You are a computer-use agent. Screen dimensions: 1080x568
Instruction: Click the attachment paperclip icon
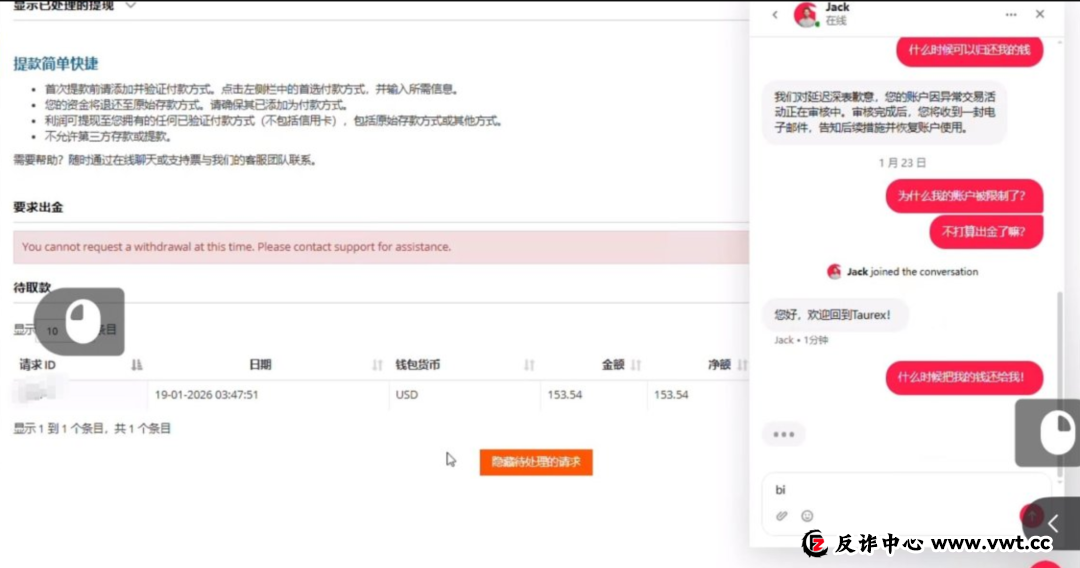(782, 516)
